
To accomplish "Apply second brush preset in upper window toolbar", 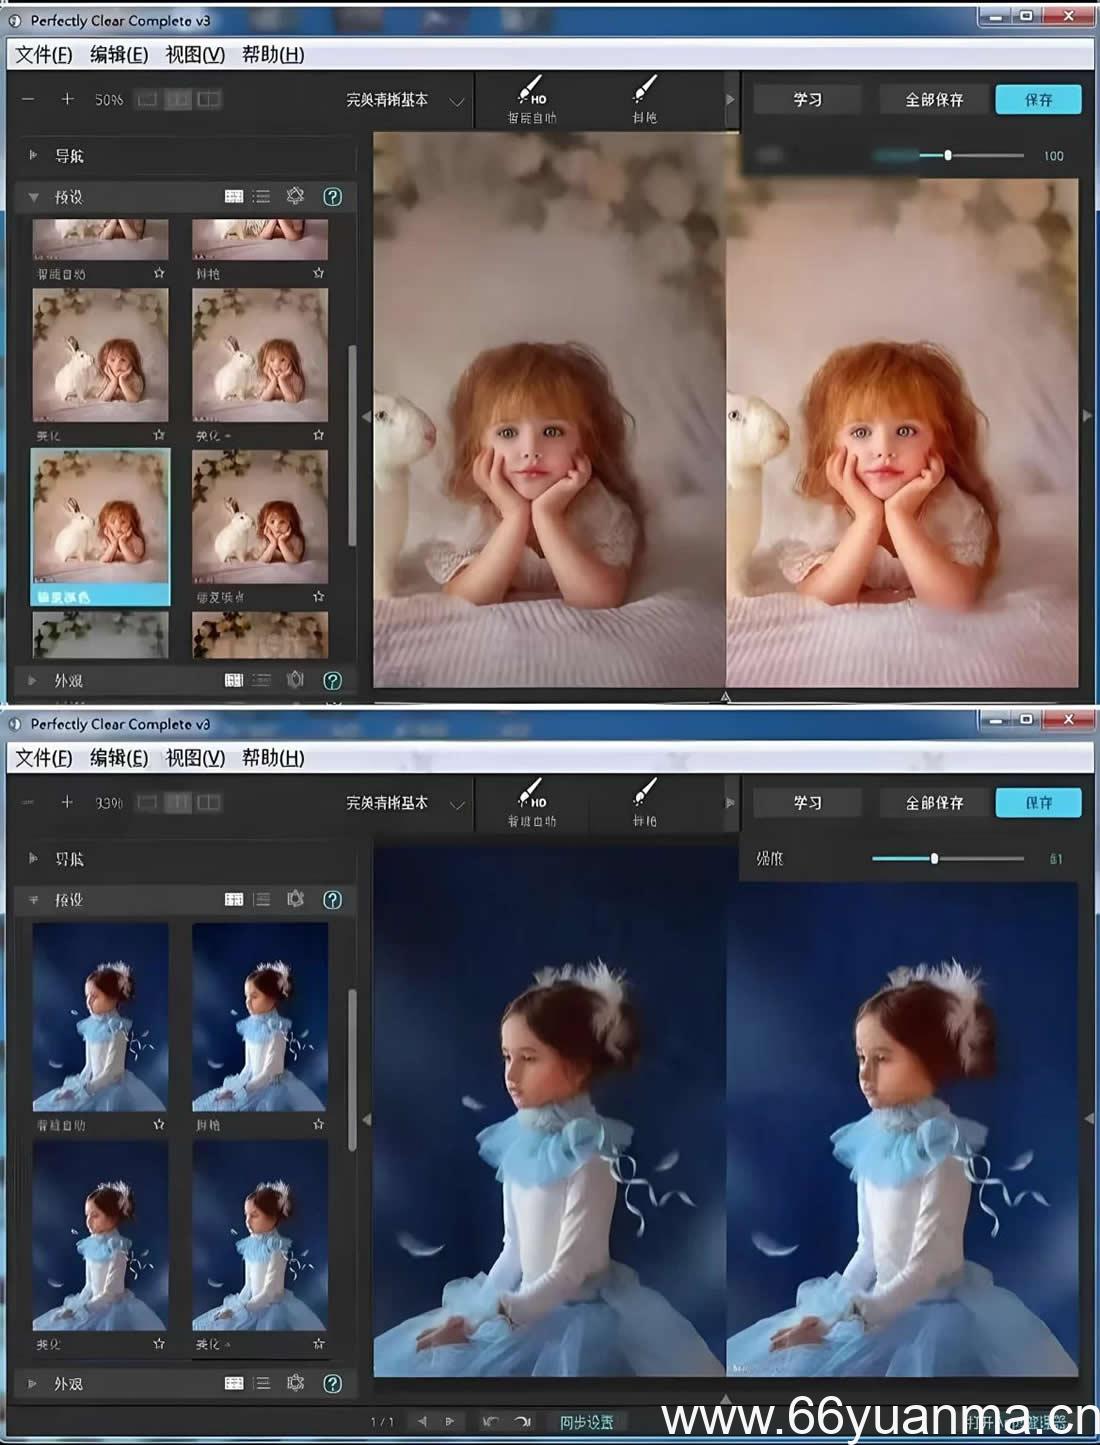I will (645, 101).
